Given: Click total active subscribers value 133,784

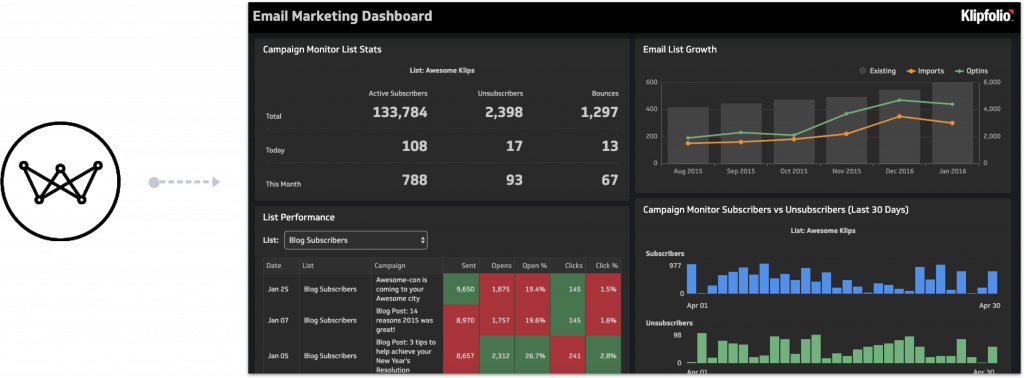Looking at the screenshot, I should 400,112.
